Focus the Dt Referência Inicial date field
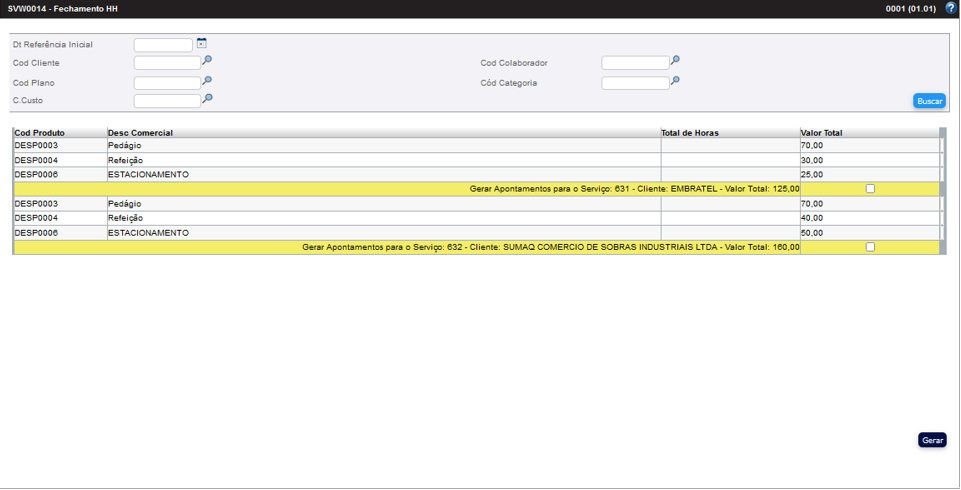Viewport: 961px width, 490px height. pos(163,45)
